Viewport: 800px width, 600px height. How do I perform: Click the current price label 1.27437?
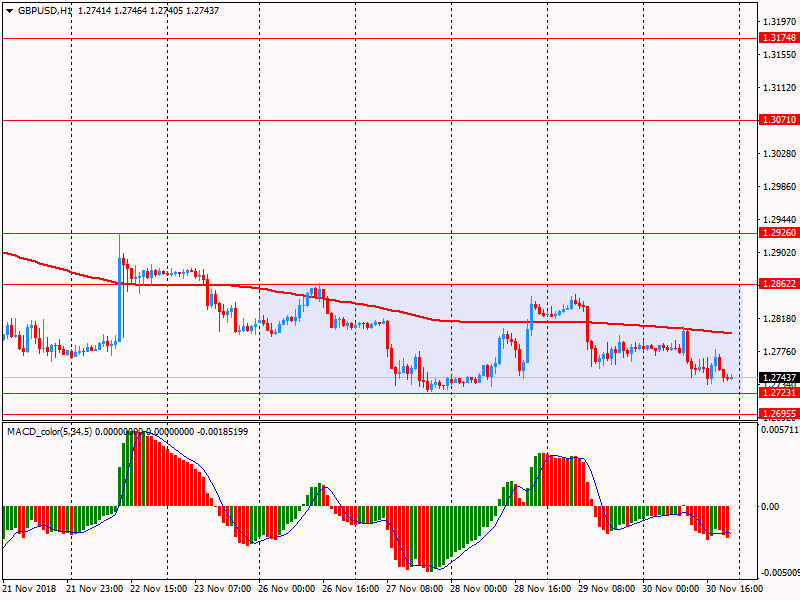tap(778, 378)
